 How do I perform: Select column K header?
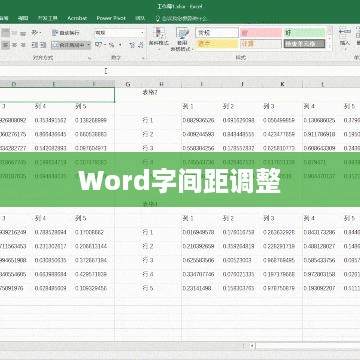282,84
